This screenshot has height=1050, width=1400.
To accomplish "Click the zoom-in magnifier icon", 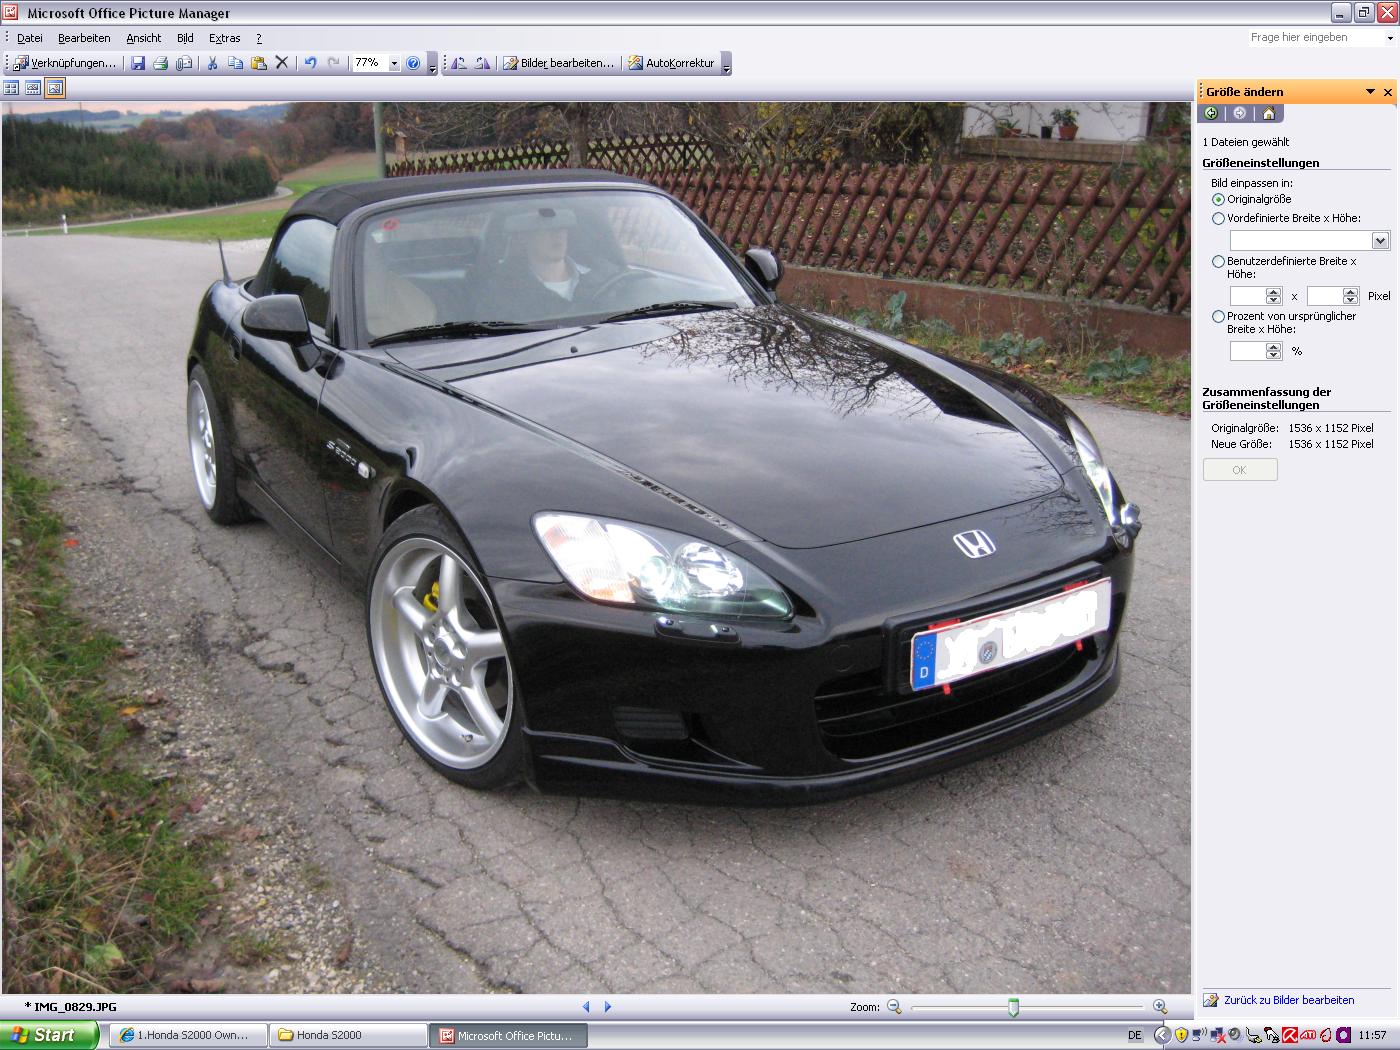I will point(1159,1007).
